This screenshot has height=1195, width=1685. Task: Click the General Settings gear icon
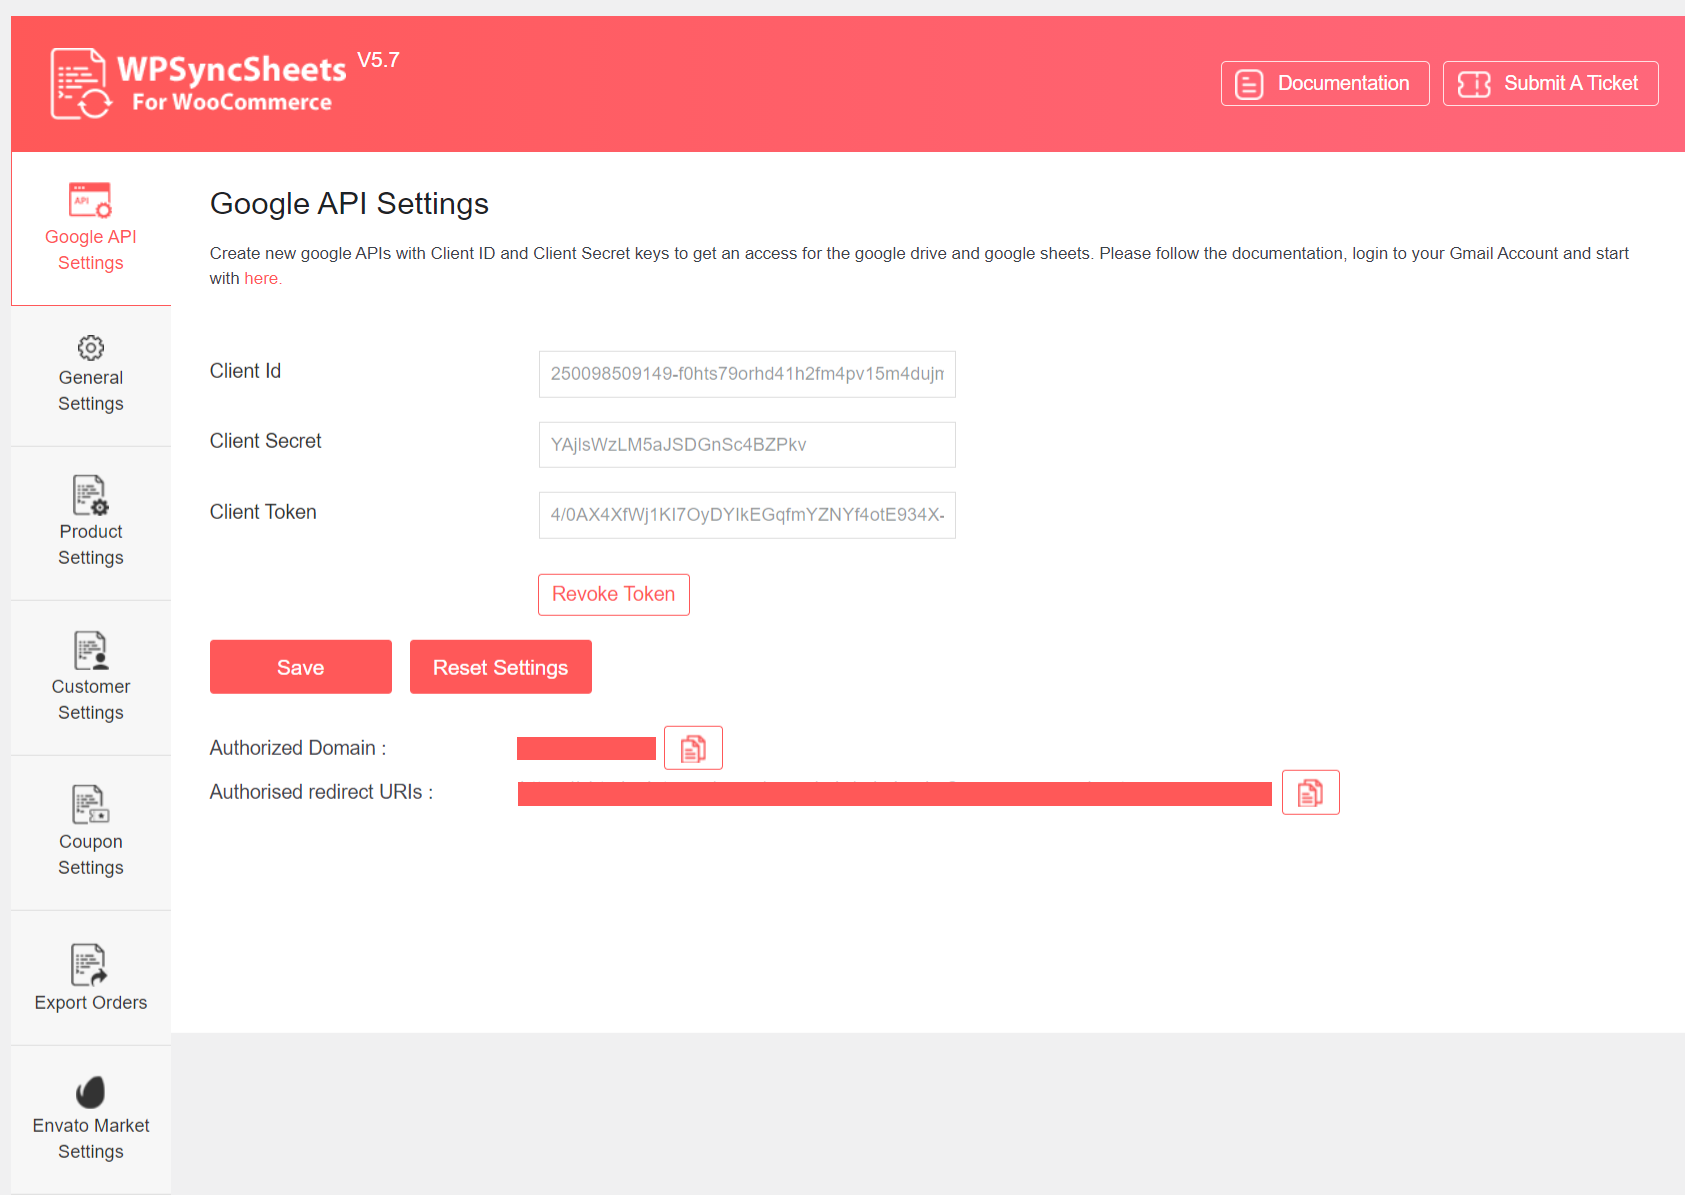90,347
